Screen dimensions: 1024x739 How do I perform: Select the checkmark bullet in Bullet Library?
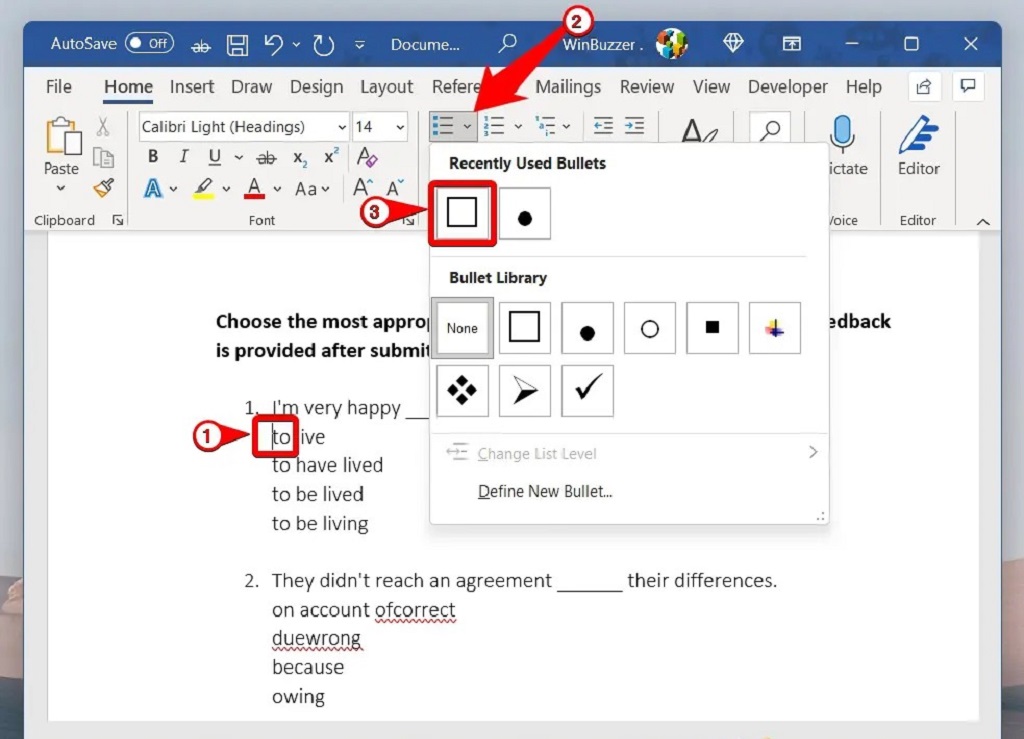pyautogui.click(x=587, y=390)
